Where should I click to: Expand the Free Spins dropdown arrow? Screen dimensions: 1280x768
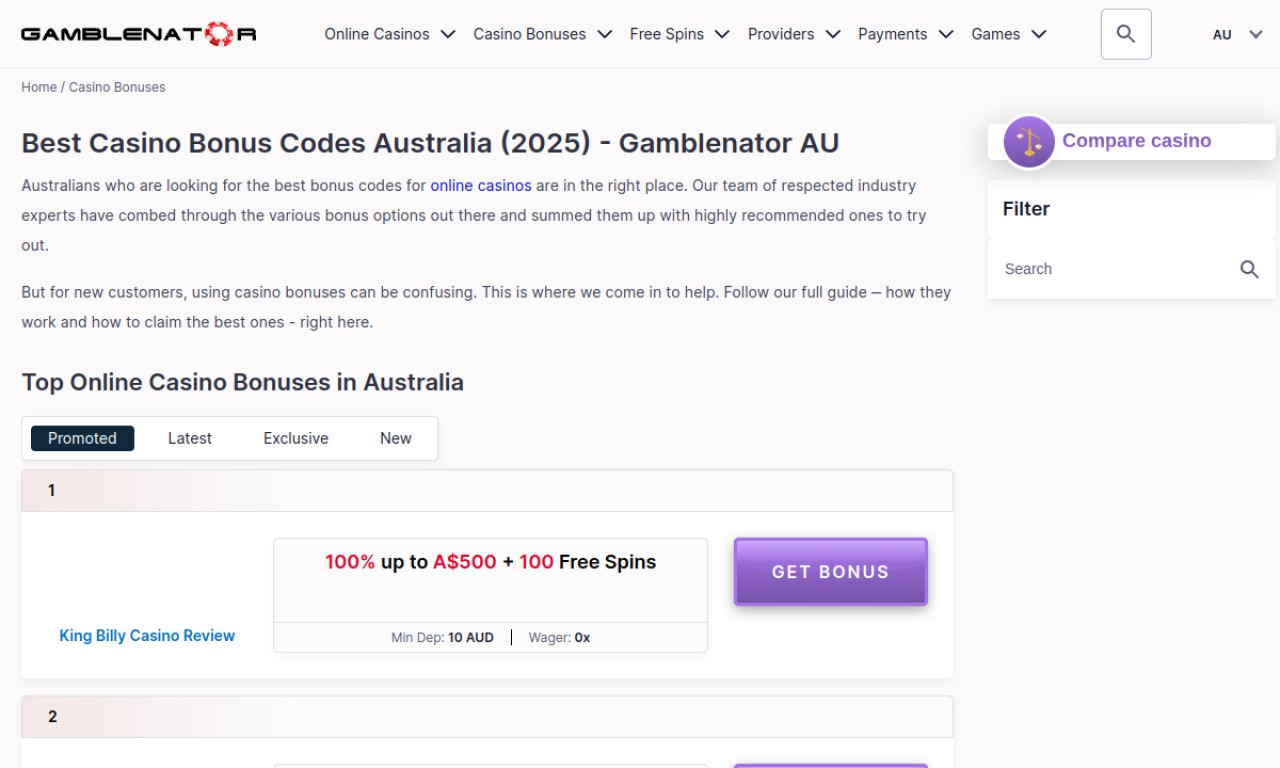[722, 34]
